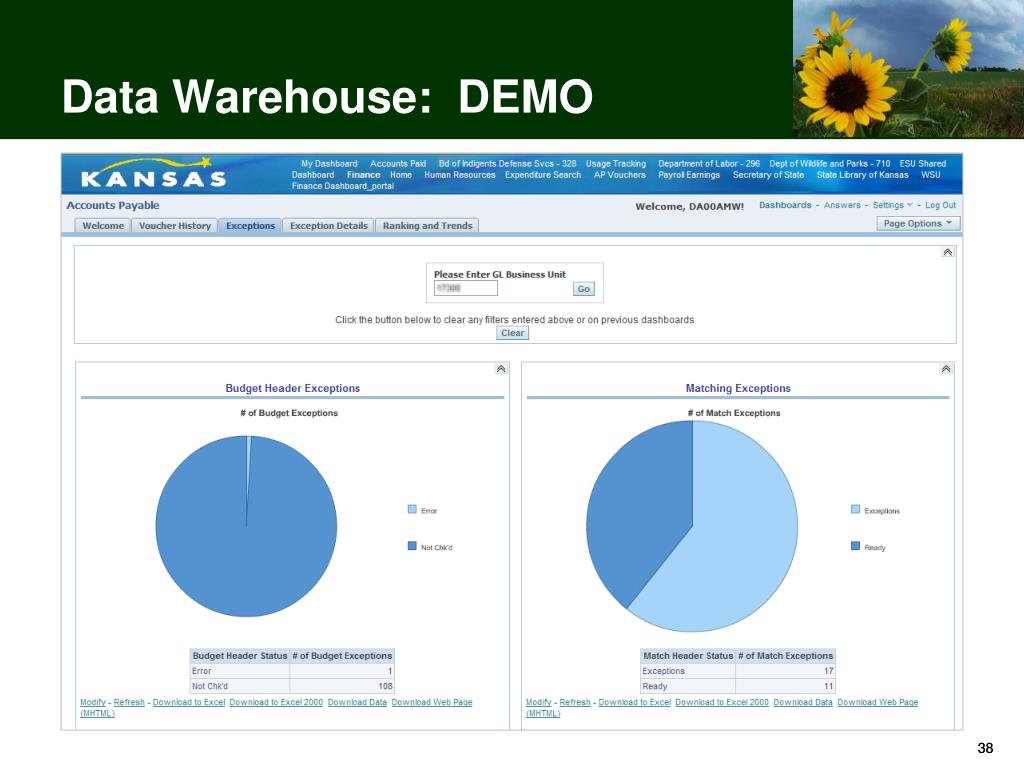Click Download to Excel under Budget Exceptions
The width and height of the screenshot is (1024, 768).
point(189,702)
